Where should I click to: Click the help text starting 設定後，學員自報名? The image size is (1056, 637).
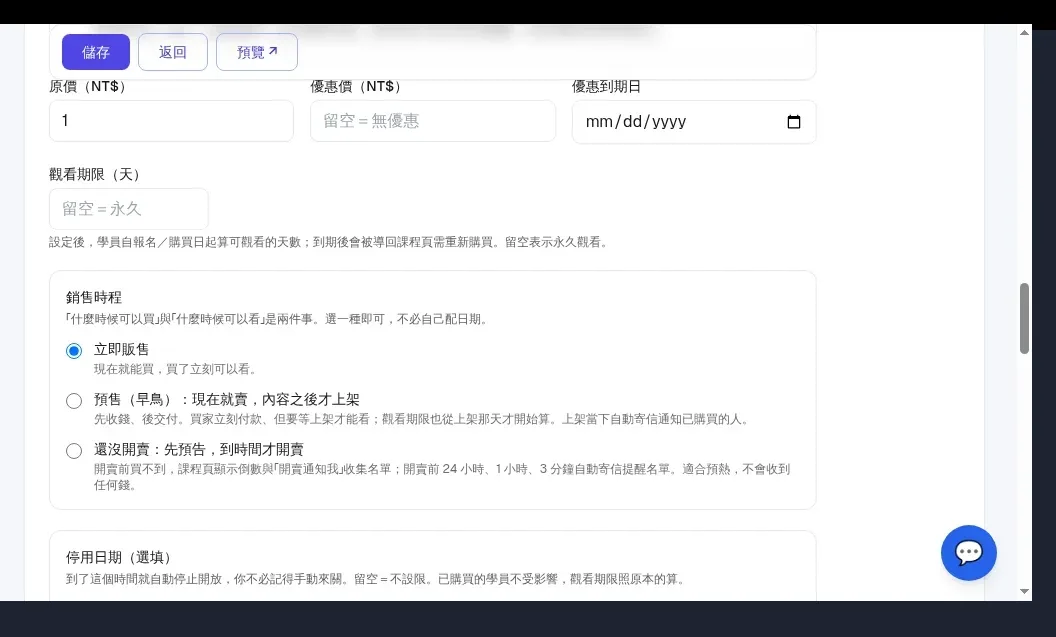[x=329, y=242]
